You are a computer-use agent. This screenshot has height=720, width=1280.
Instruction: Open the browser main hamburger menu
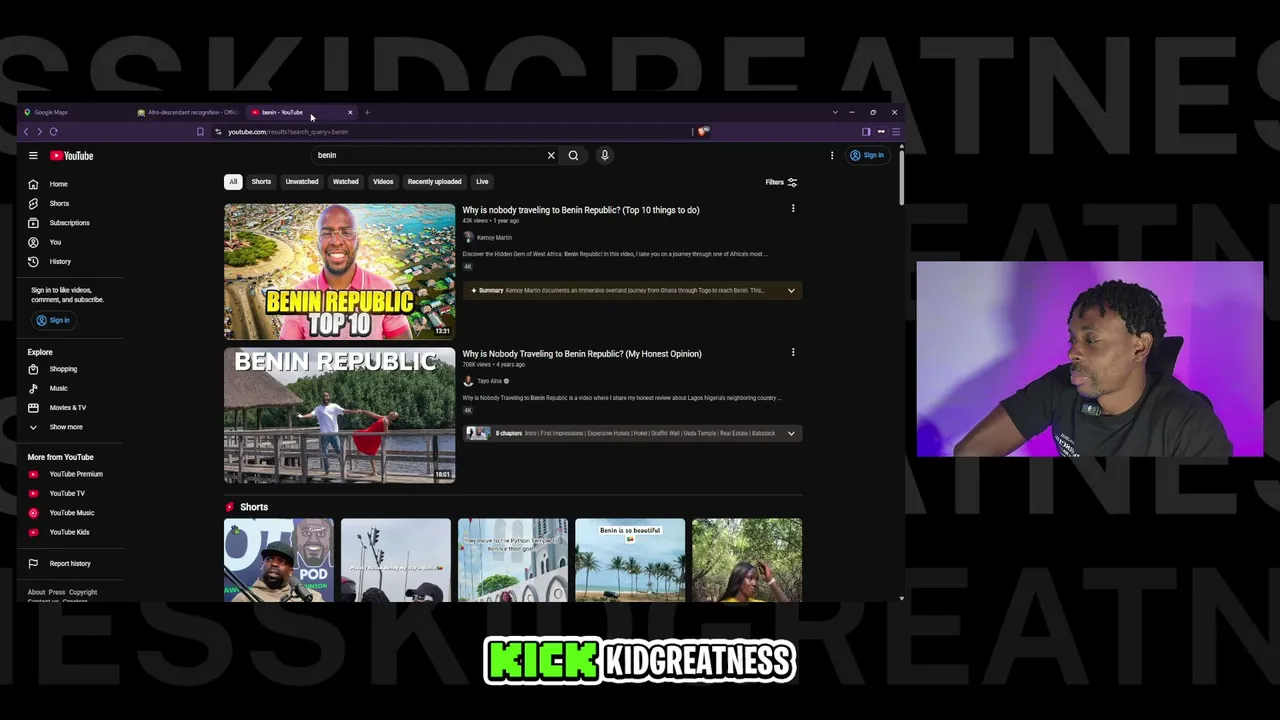[x=896, y=132]
